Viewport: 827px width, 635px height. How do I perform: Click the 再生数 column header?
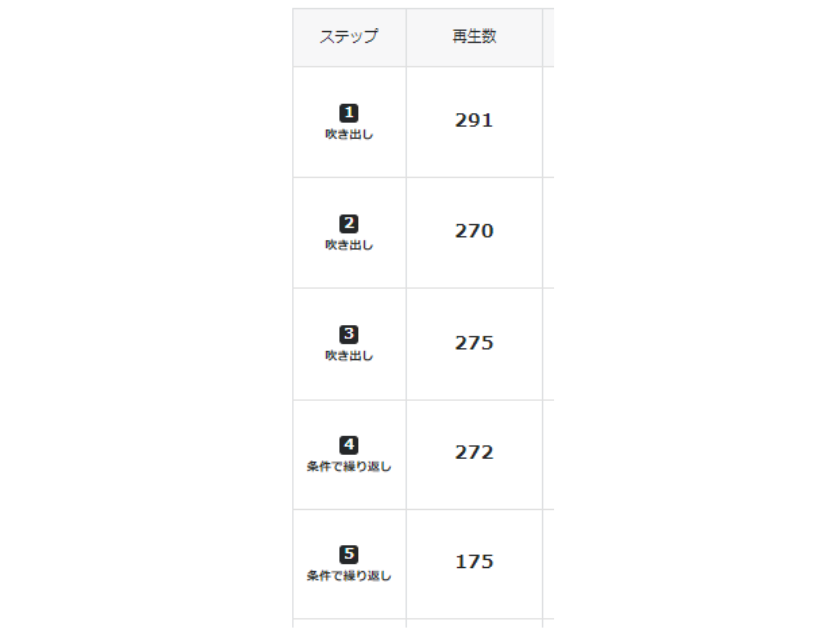(x=474, y=38)
